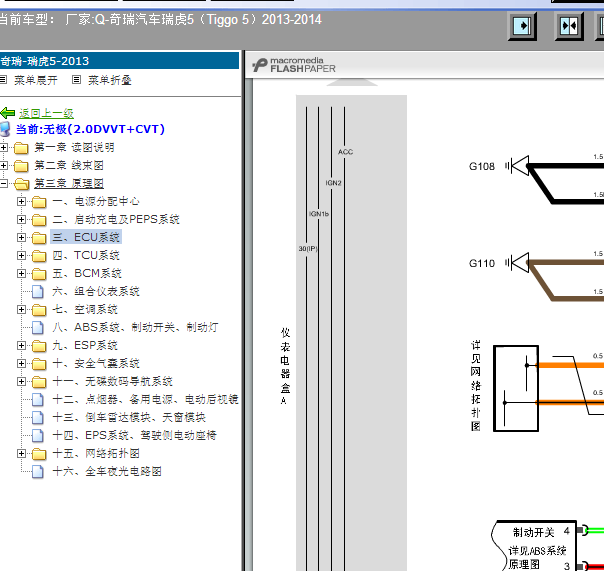Click the 菜单展开 list icon
Viewport: 604px width, 571px height.
3,80
